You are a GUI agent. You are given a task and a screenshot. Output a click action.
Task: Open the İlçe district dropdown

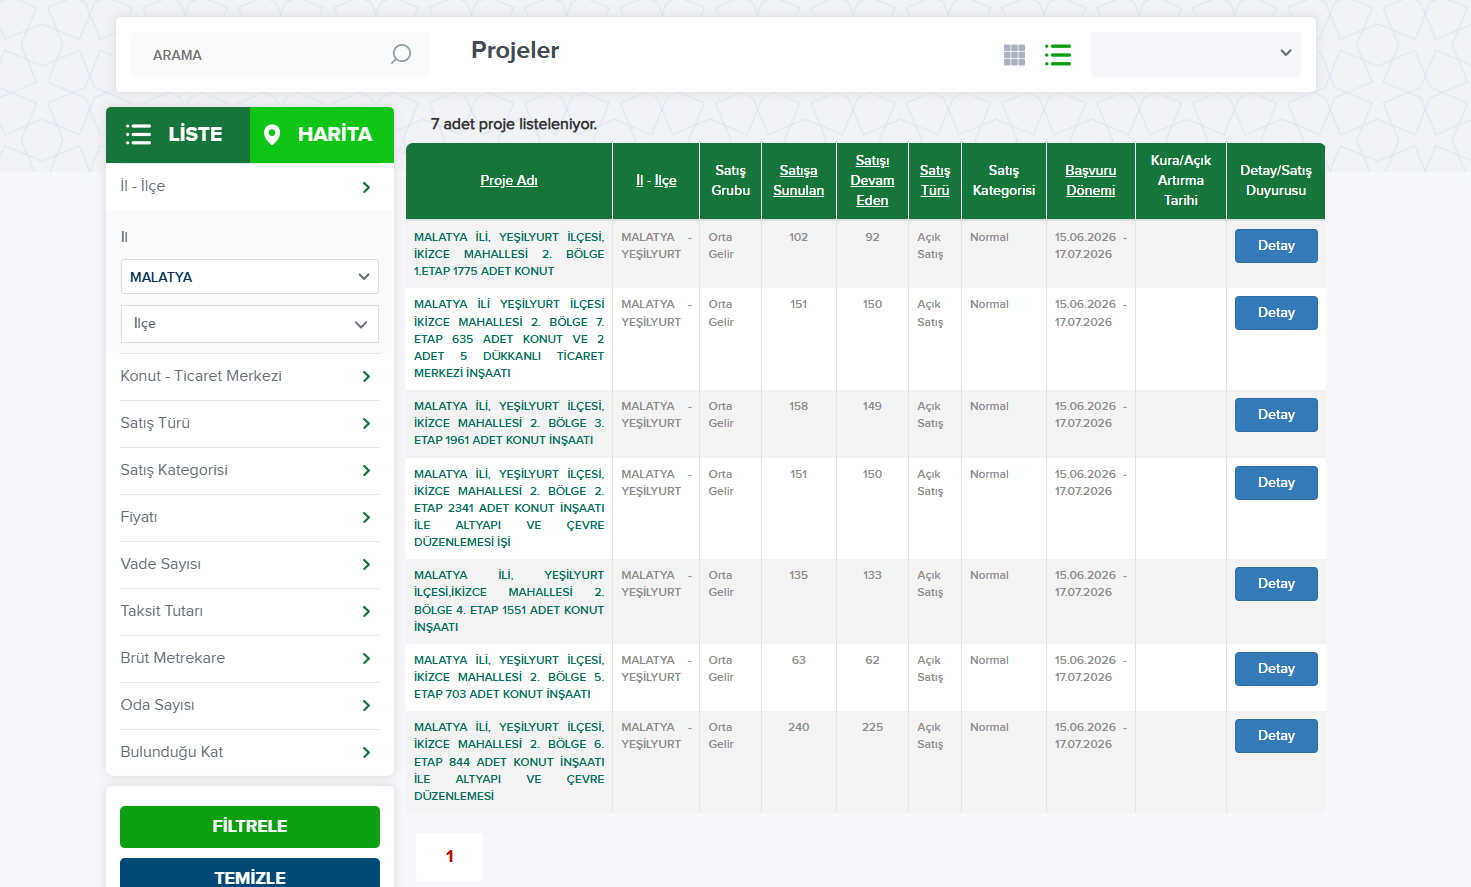coord(250,324)
